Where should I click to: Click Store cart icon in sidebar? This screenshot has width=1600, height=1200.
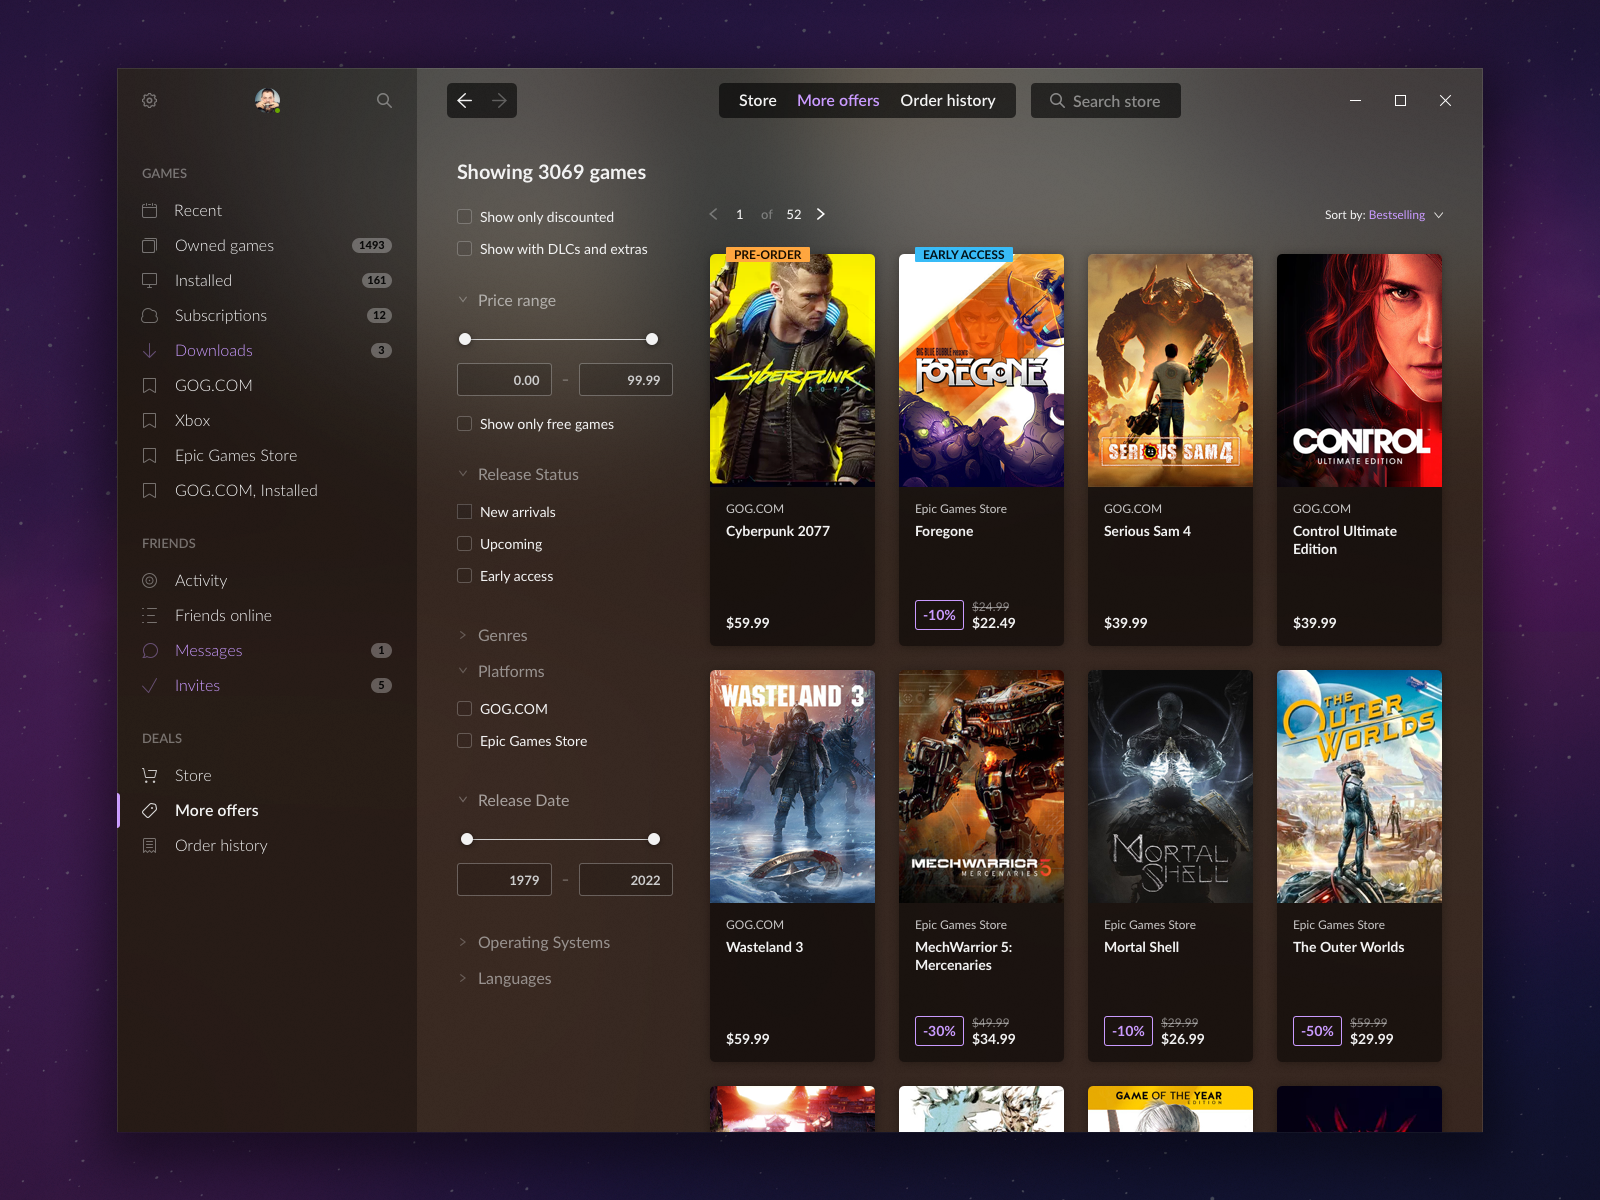[x=150, y=775]
